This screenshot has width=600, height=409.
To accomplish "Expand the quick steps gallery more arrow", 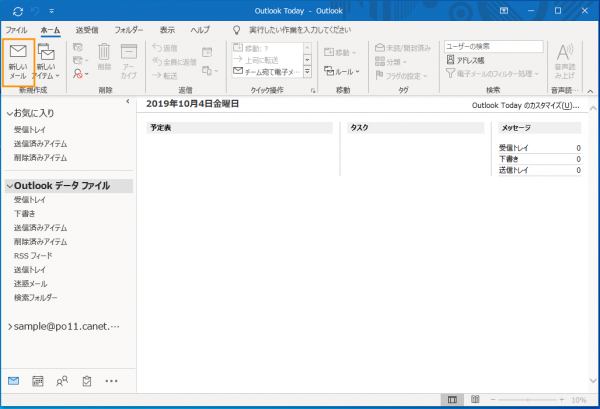I will click(x=307, y=72).
